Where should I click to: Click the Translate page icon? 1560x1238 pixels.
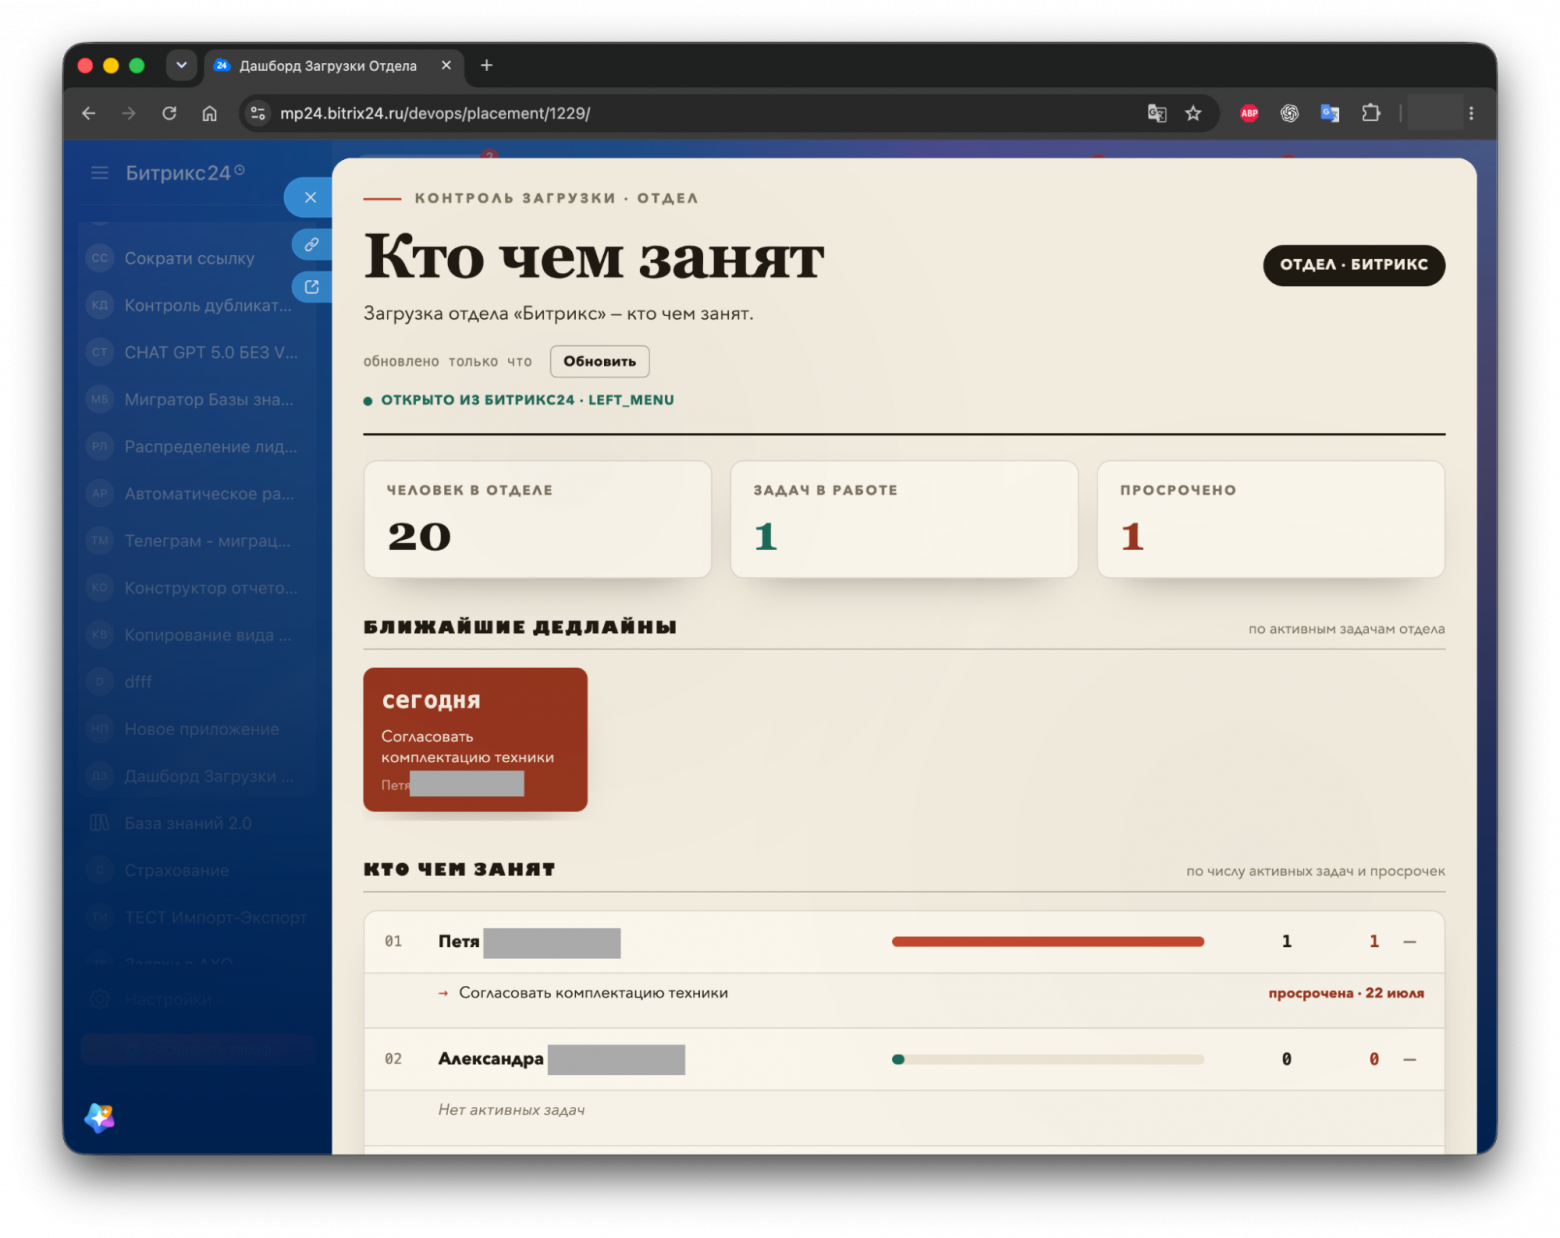pyautogui.click(x=1157, y=114)
